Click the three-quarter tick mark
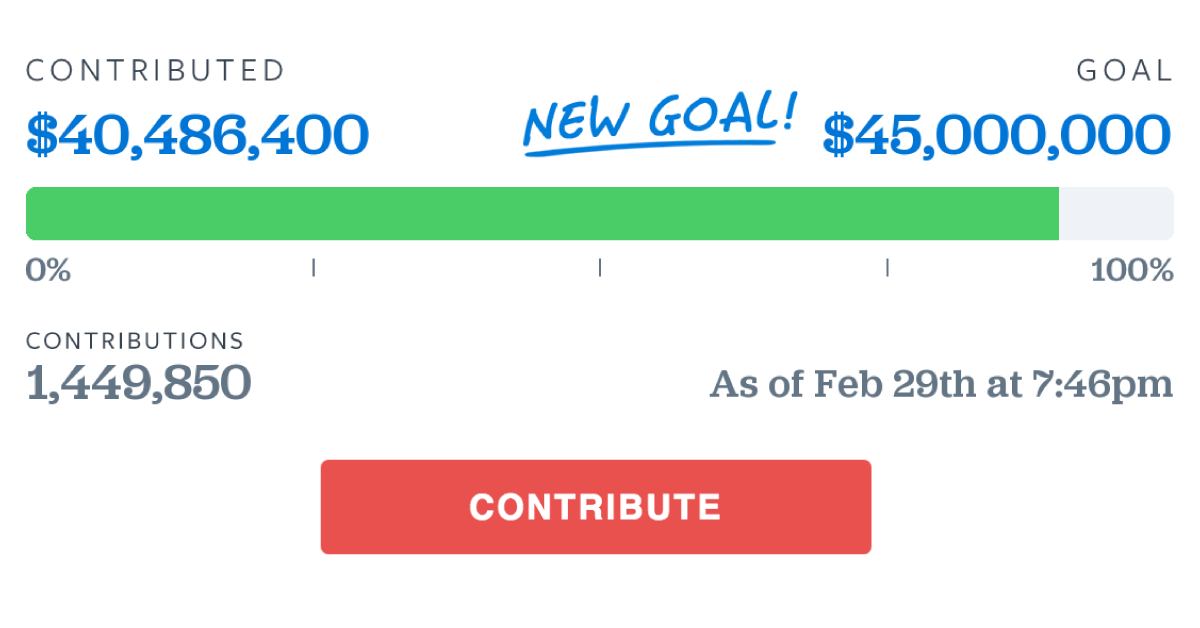Screen dimensions: 1200x628 (x=887, y=267)
